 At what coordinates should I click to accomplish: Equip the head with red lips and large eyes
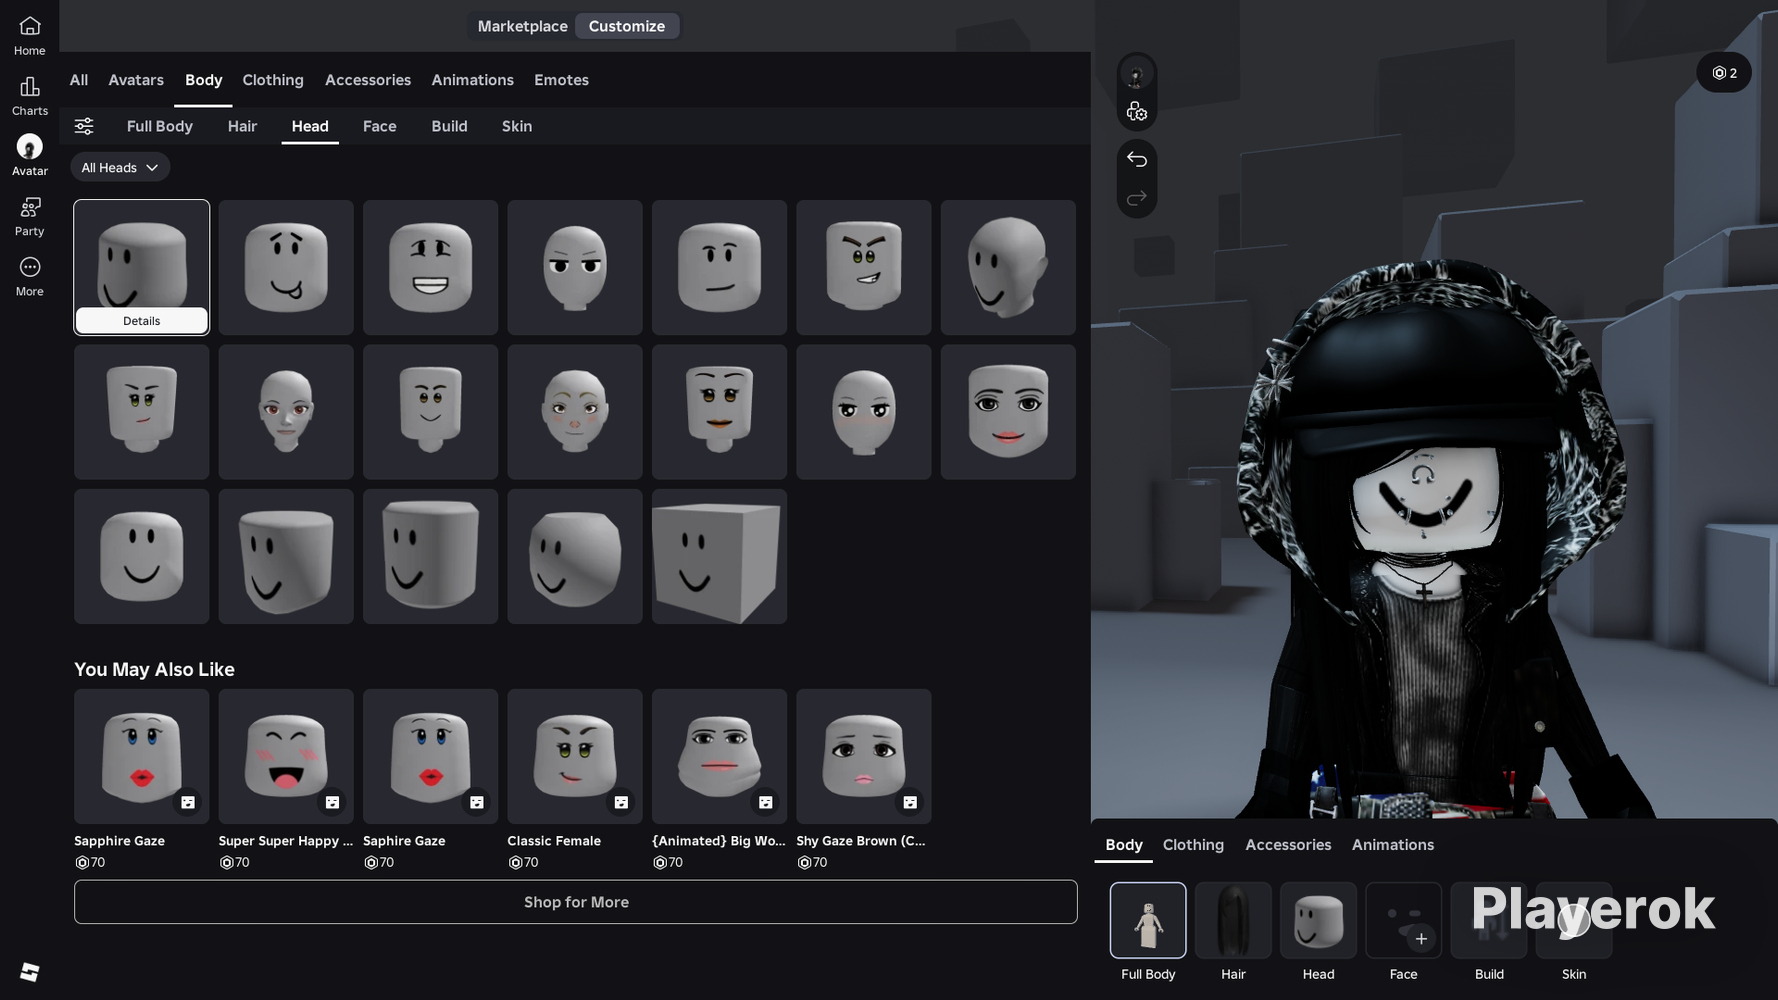(1008, 412)
